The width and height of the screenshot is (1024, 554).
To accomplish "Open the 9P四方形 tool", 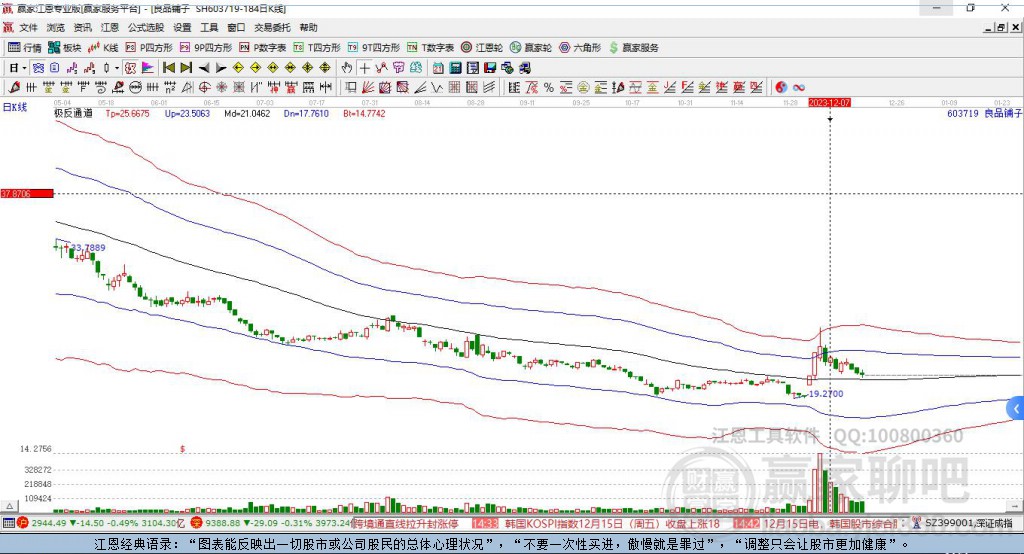I will 206,48.
